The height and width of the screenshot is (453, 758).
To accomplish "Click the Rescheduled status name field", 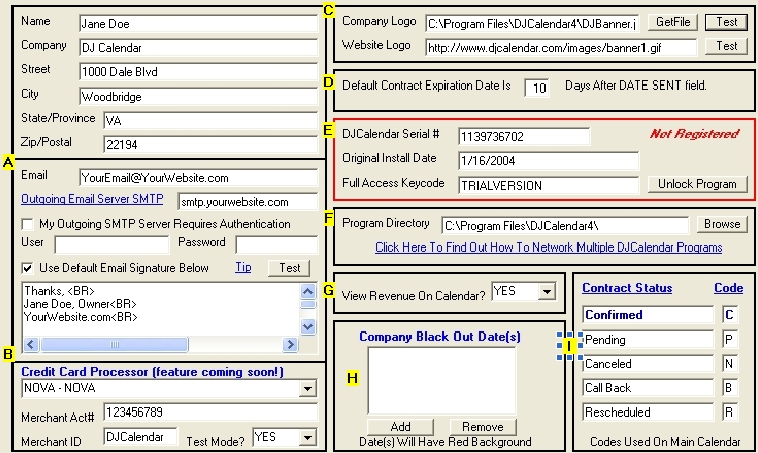I will pyautogui.click(x=648, y=412).
